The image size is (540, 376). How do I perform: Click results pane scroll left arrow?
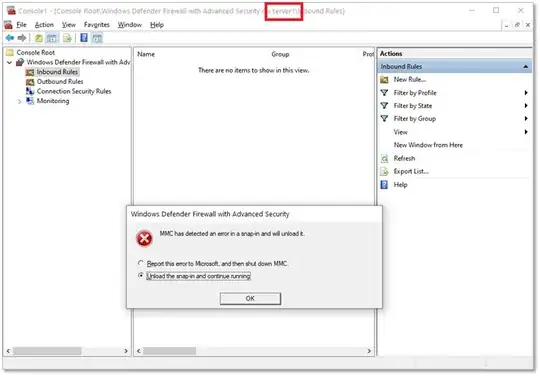[x=138, y=351]
